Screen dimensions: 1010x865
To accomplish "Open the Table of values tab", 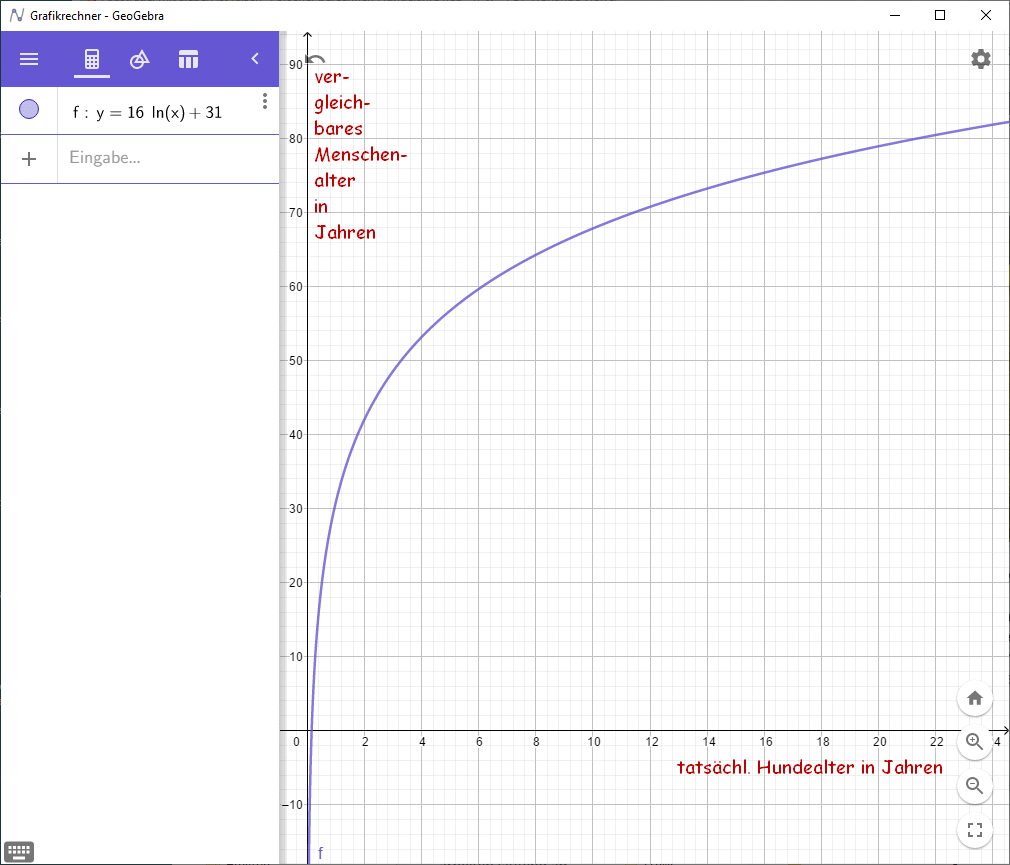I will point(188,59).
